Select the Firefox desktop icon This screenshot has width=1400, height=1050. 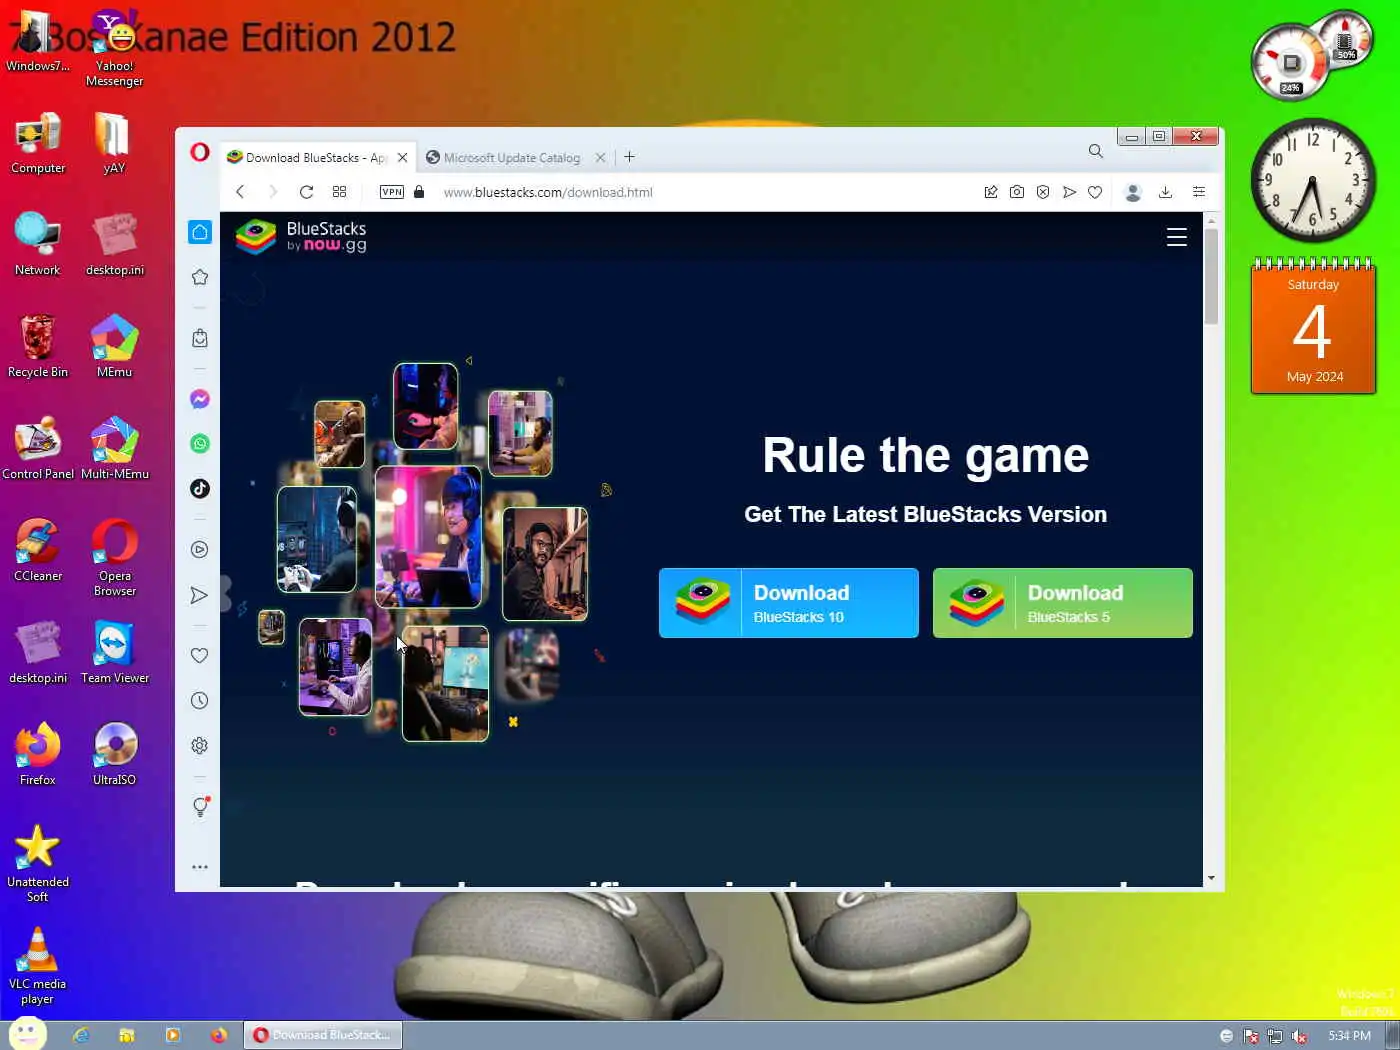(38, 754)
